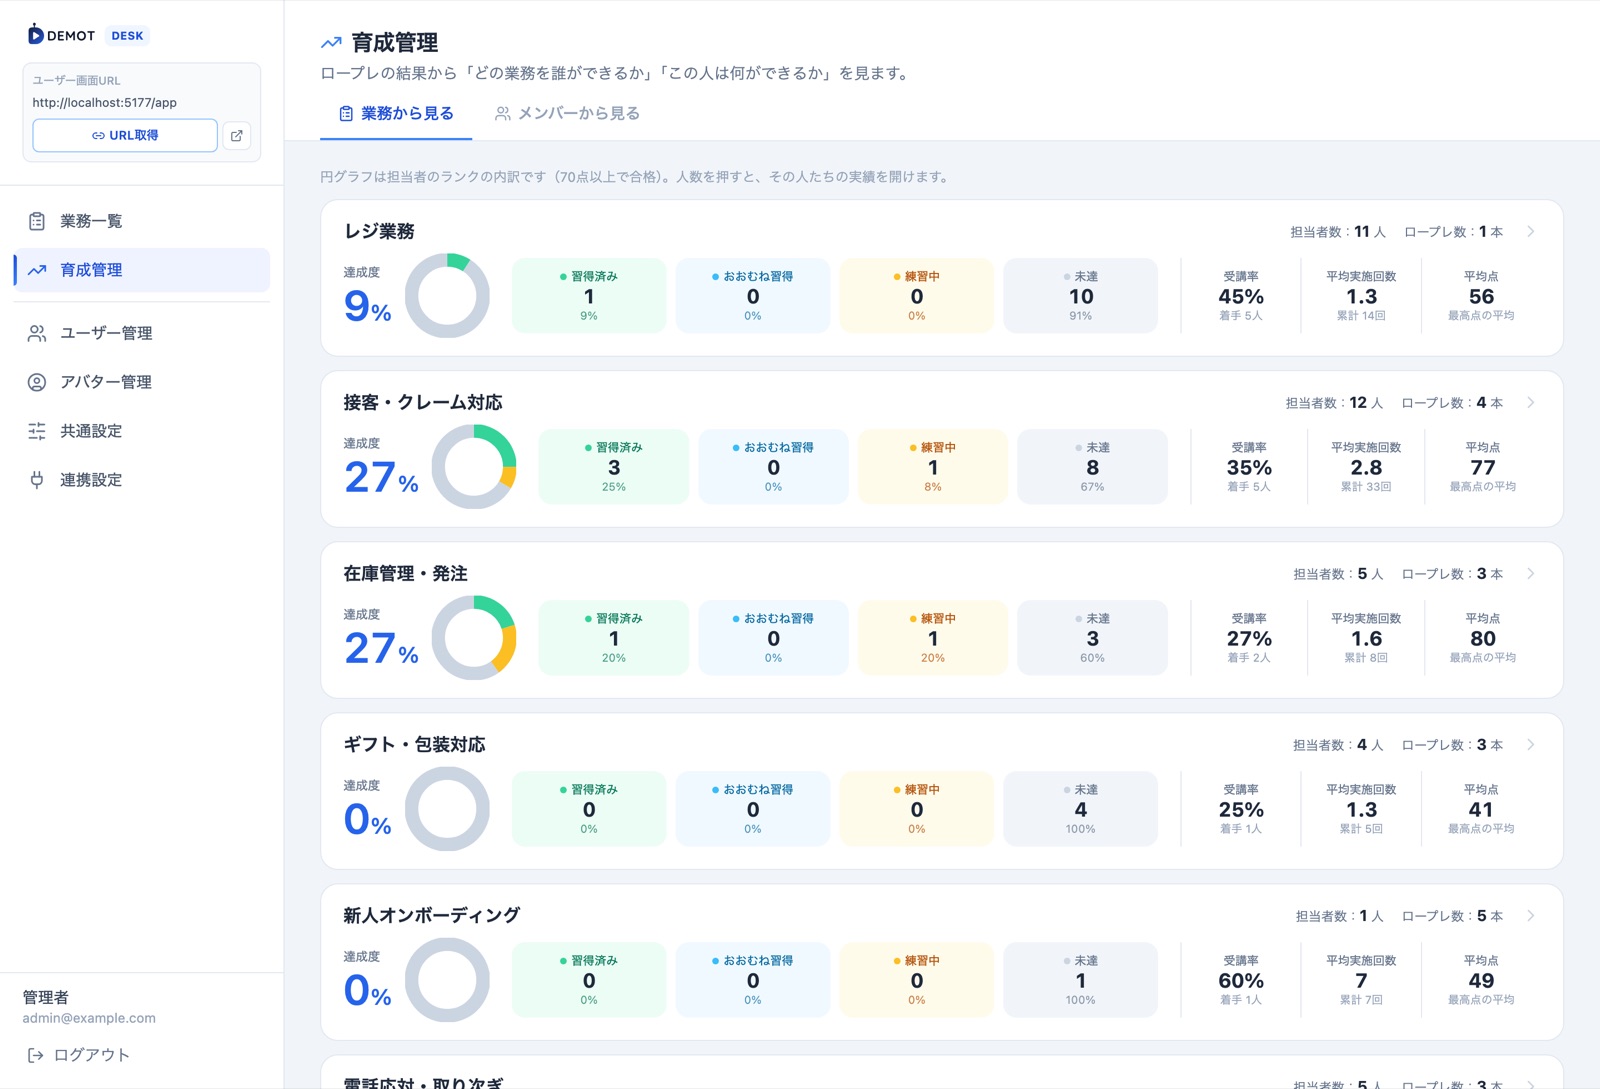Click the 業務一覧 clipboard icon

[37, 221]
